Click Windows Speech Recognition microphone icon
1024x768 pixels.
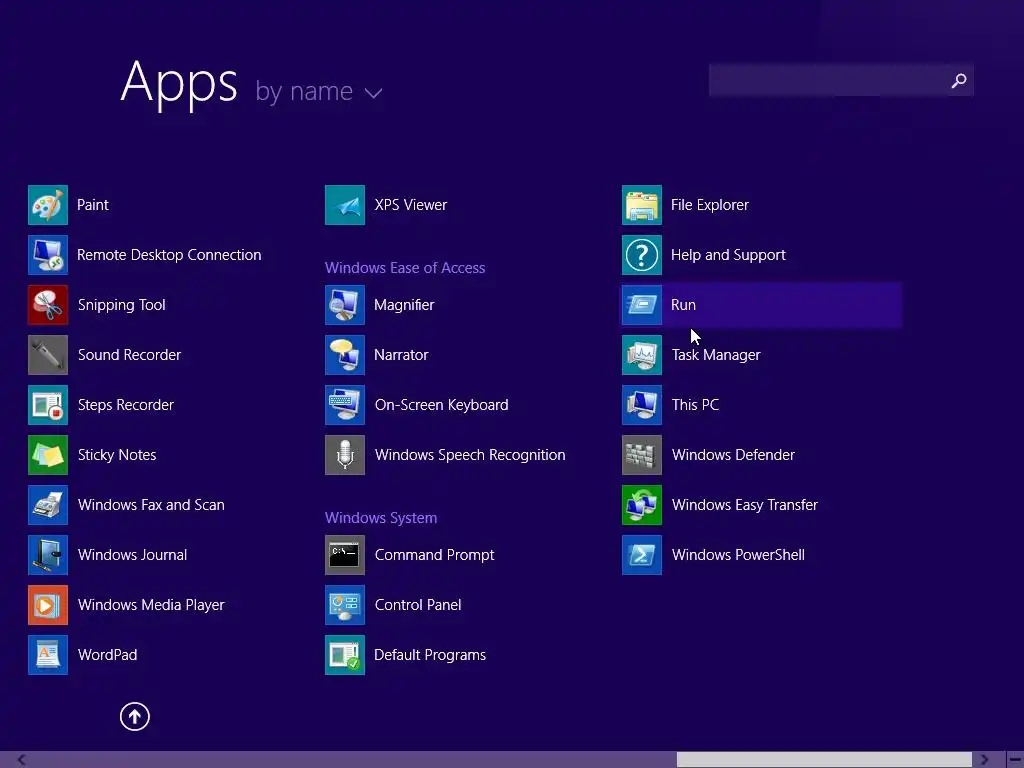345,455
